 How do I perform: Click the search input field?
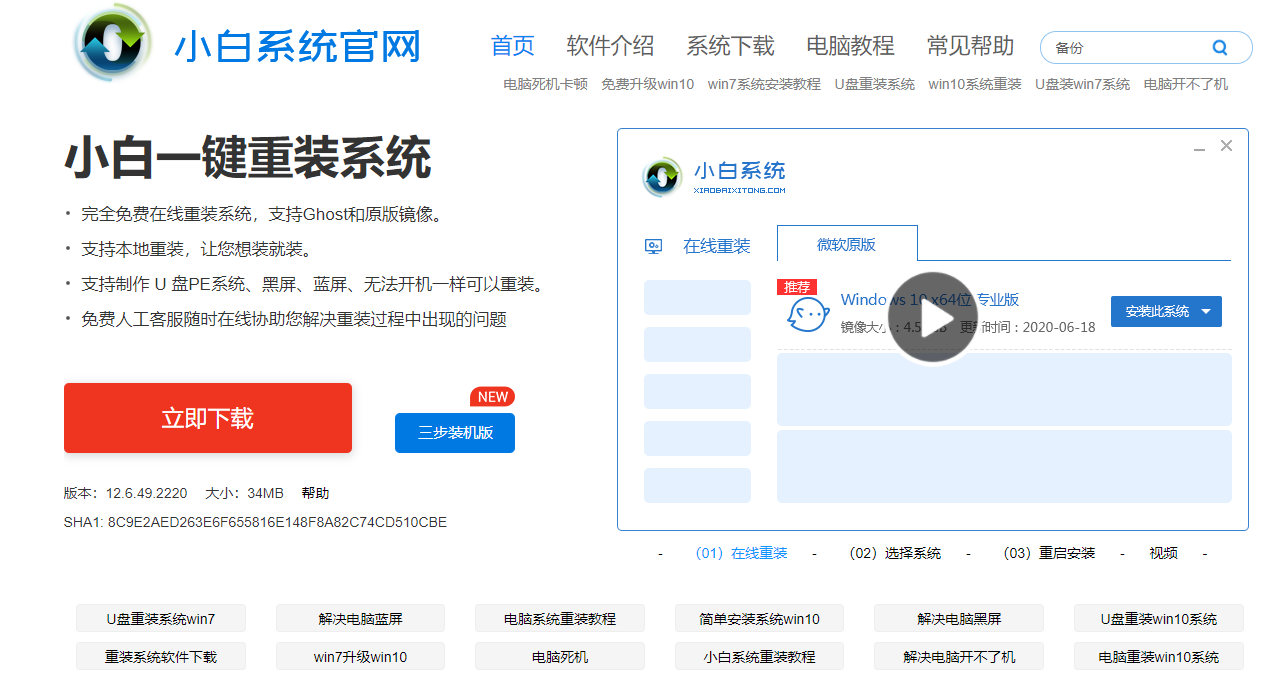point(1125,47)
